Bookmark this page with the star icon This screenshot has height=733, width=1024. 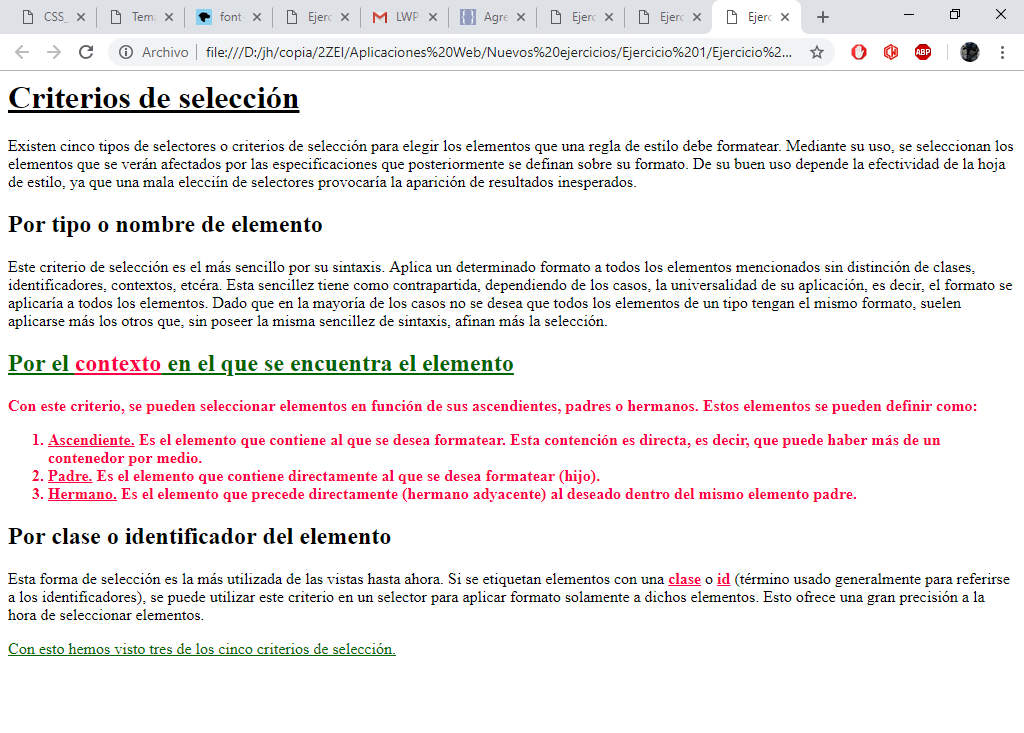click(816, 52)
